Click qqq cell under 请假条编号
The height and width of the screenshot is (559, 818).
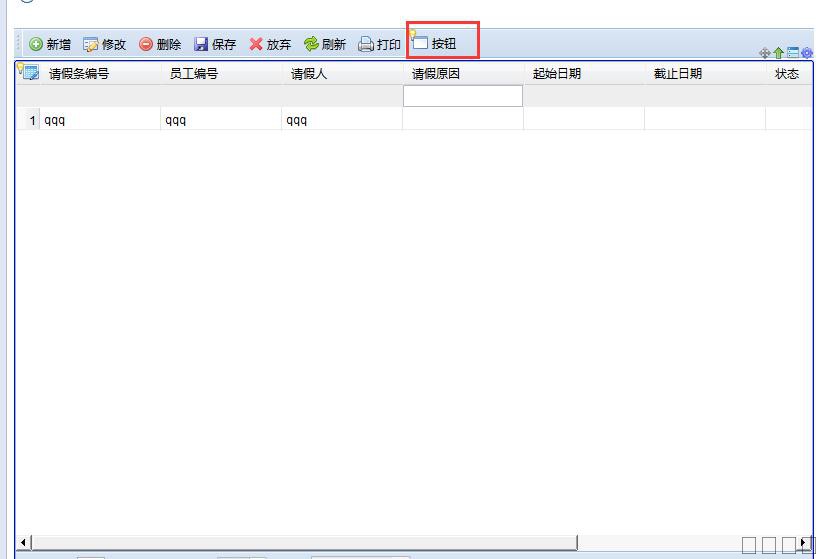[100, 120]
